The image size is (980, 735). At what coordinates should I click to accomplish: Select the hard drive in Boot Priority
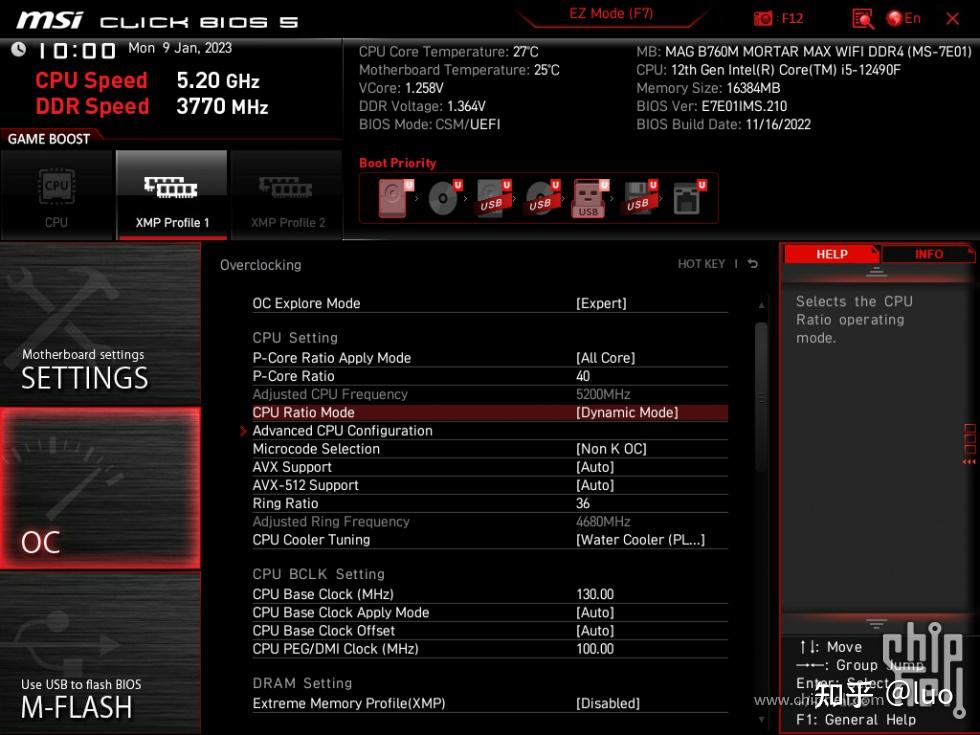pos(391,198)
